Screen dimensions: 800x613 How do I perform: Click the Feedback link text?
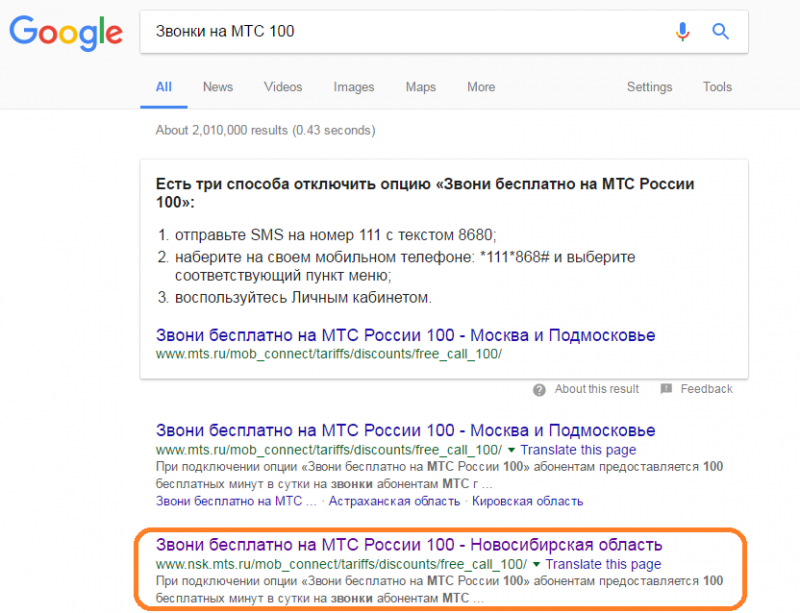[707, 389]
